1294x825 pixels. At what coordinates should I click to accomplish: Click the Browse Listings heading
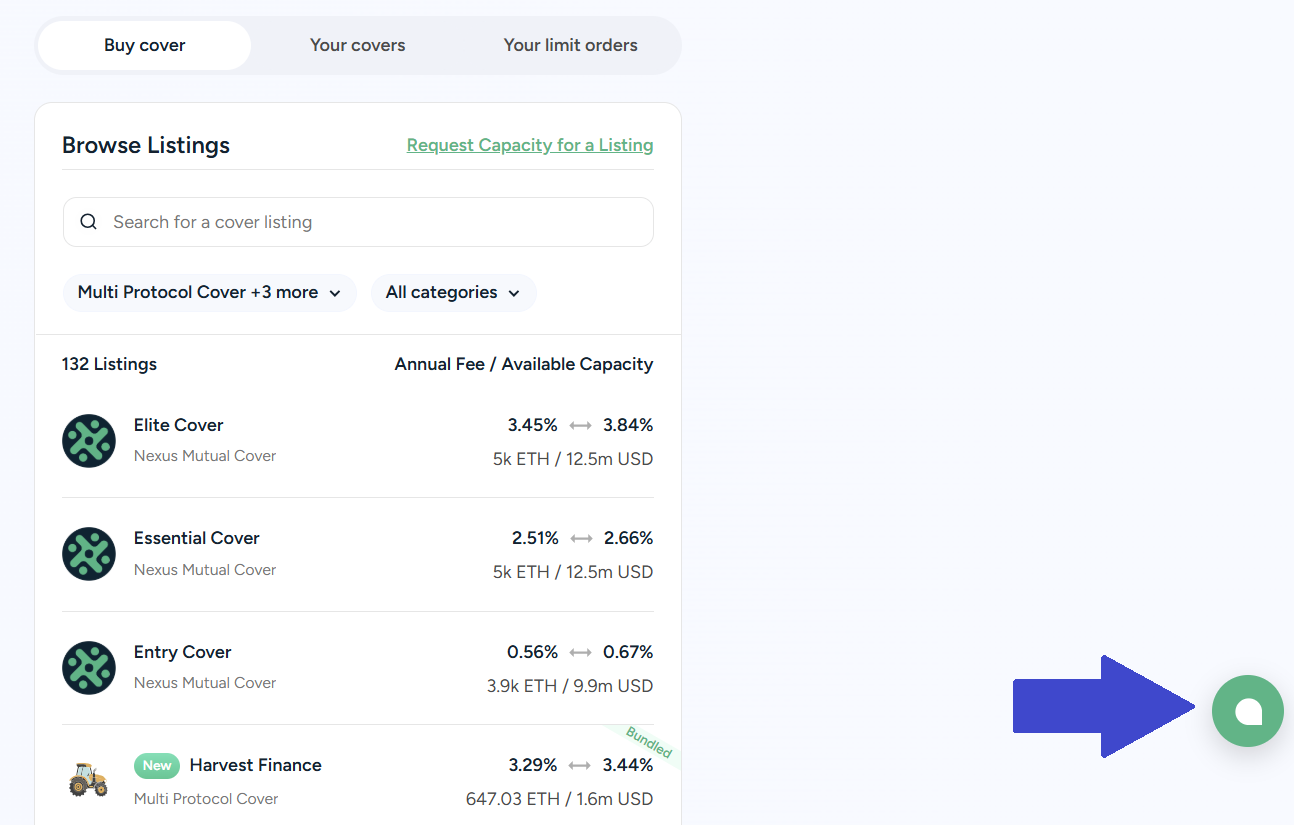click(x=146, y=145)
